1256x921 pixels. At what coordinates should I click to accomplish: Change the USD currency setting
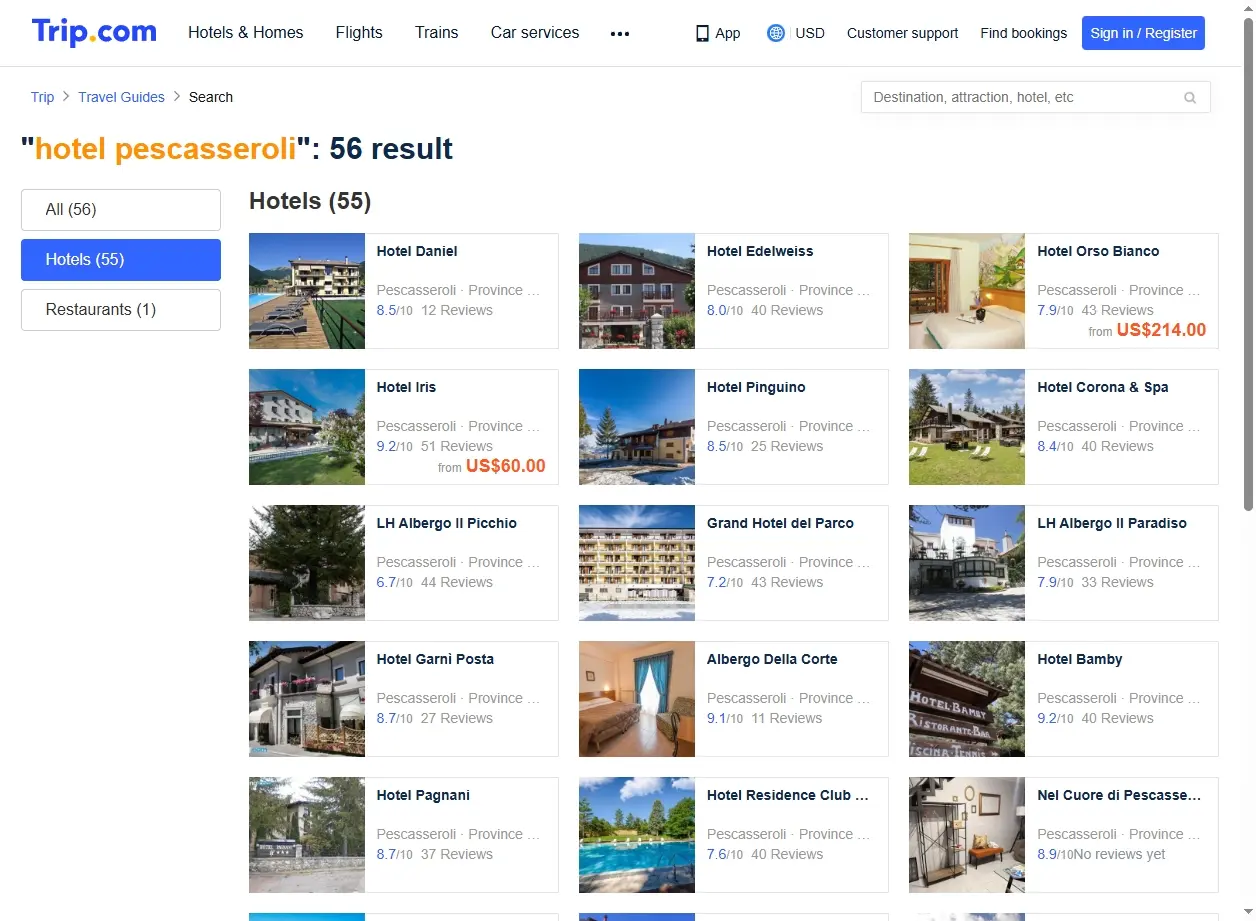[810, 33]
